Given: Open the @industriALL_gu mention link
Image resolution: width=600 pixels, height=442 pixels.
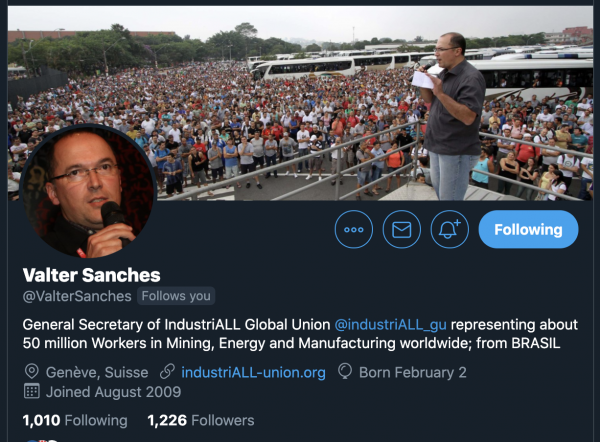Looking at the screenshot, I should 390,325.
